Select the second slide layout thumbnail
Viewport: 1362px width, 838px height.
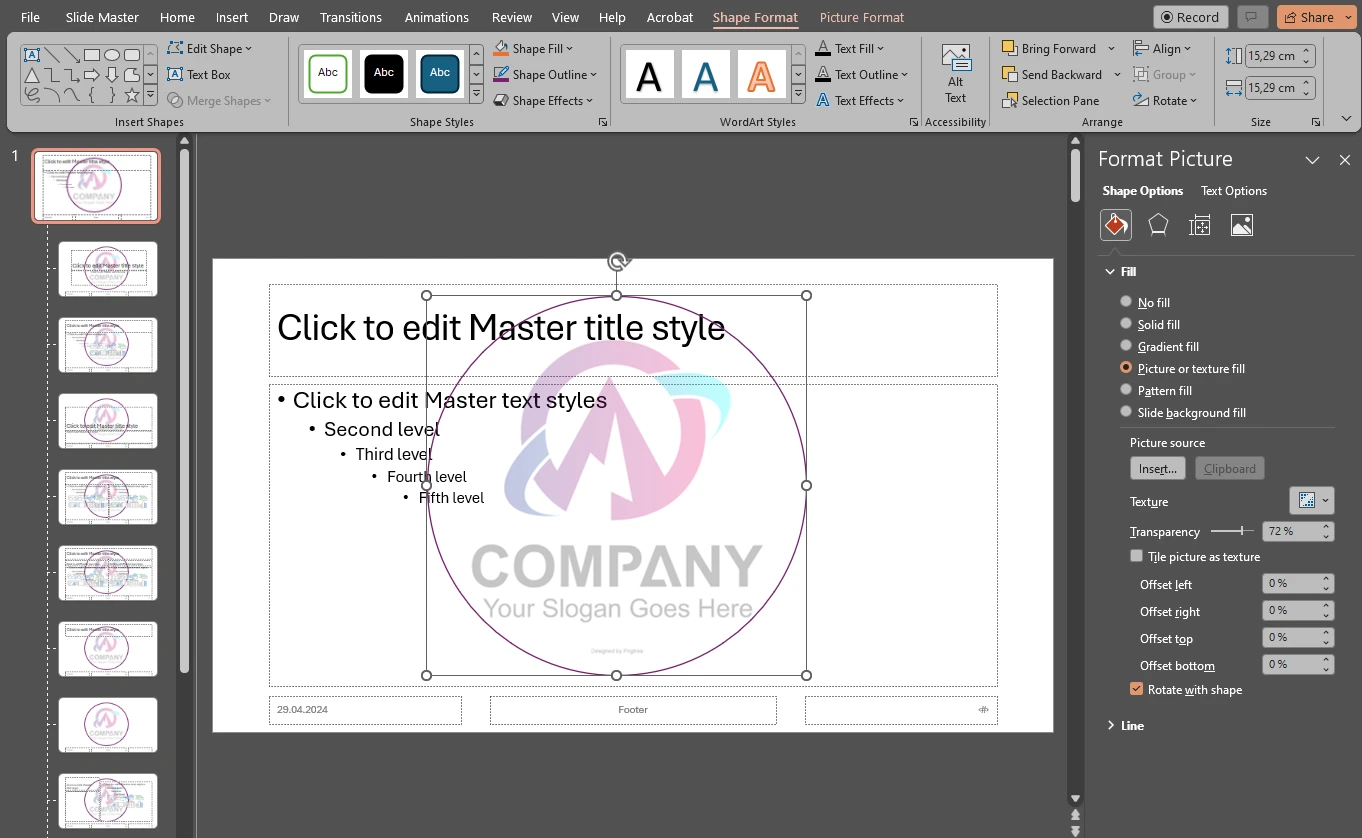pyautogui.click(x=107, y=268)
